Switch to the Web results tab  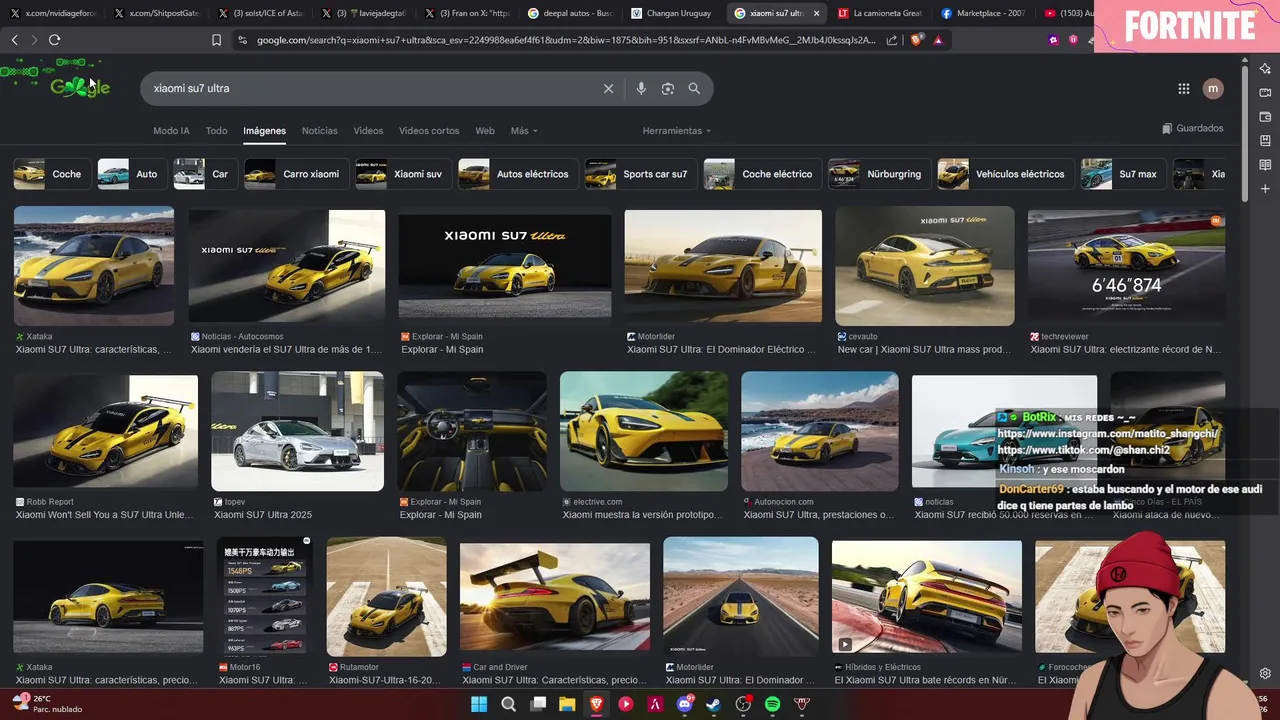tap(485, 130)
